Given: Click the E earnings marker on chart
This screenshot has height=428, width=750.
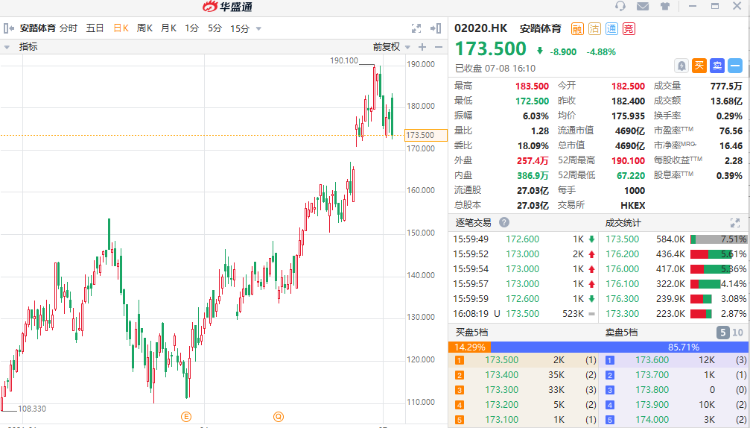Looking at the screenshot, I should tap(186, 417).
